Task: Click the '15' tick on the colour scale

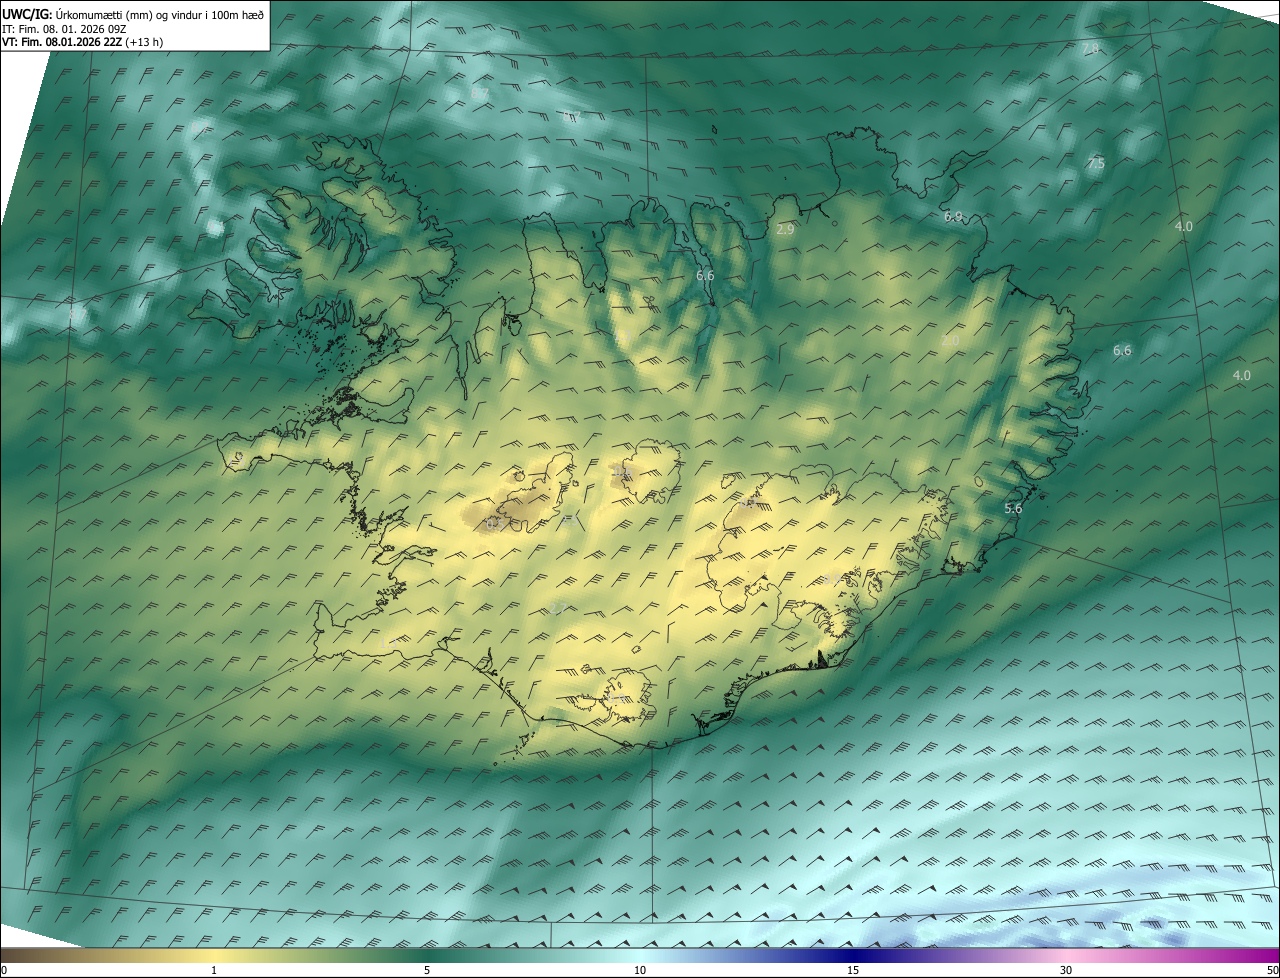Action: [x=853, y=970]
